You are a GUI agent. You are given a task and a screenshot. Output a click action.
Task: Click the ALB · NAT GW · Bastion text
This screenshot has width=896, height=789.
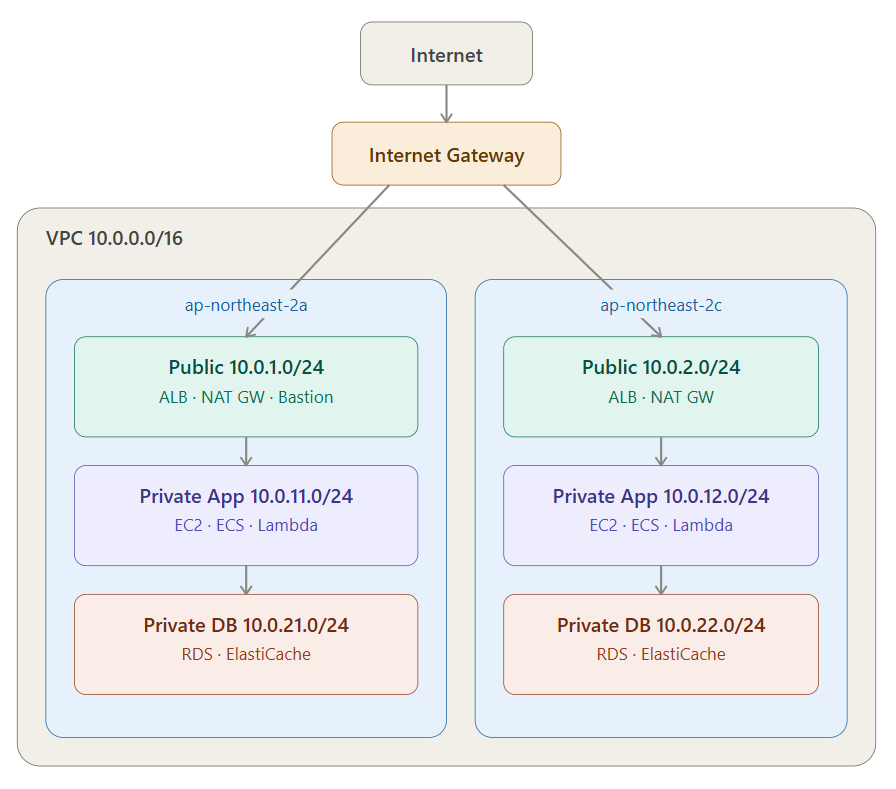click(246, 397)
